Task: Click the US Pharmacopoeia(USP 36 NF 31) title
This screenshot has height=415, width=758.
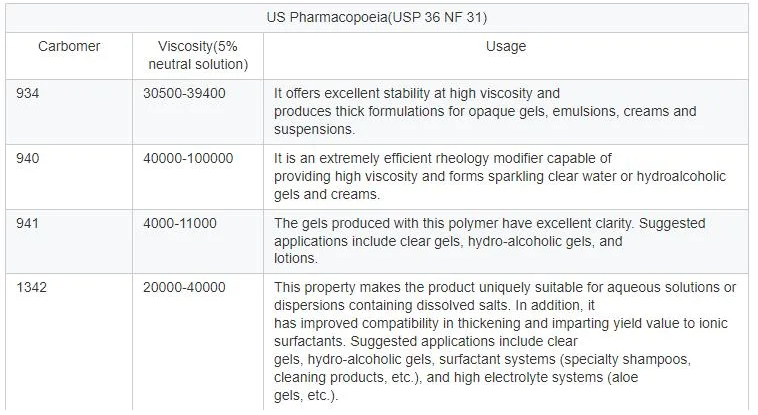Action: [377, 17]
